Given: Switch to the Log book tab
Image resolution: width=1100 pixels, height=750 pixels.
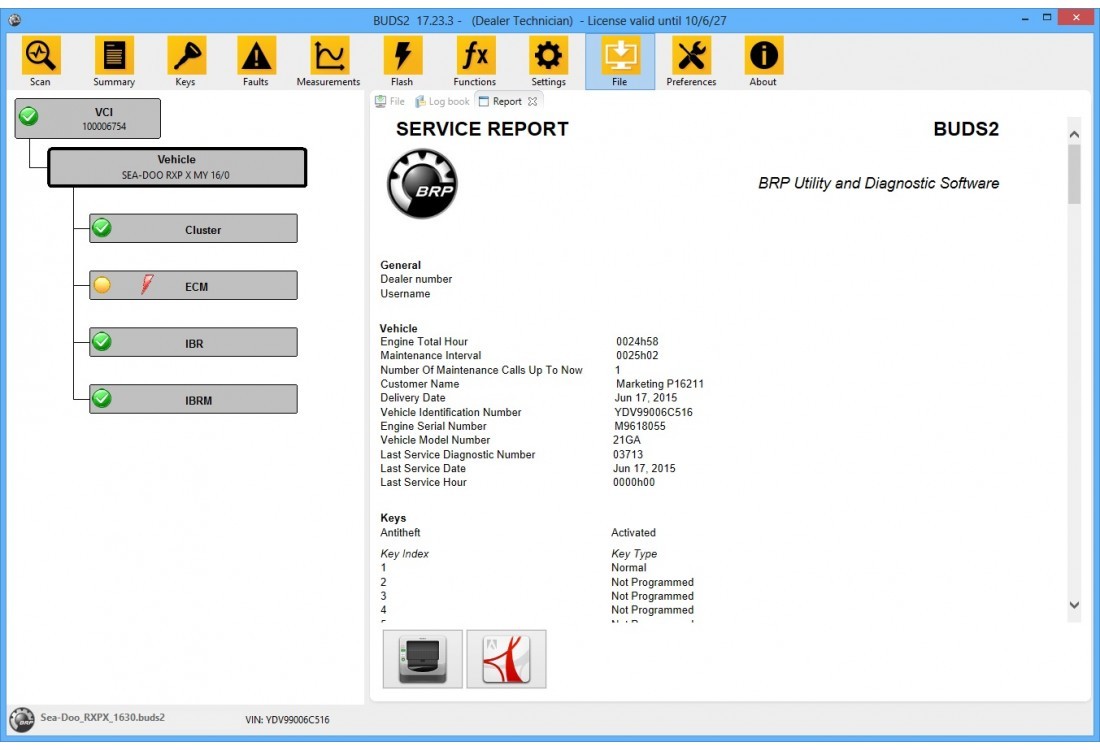Looking at the screenshot, I should (x=442, y=101).
